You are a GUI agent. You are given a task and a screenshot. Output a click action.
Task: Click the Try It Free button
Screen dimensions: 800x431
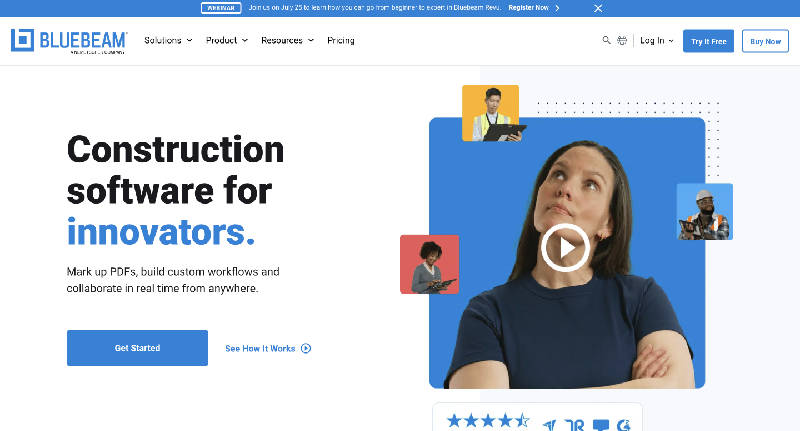coord(708,41)
